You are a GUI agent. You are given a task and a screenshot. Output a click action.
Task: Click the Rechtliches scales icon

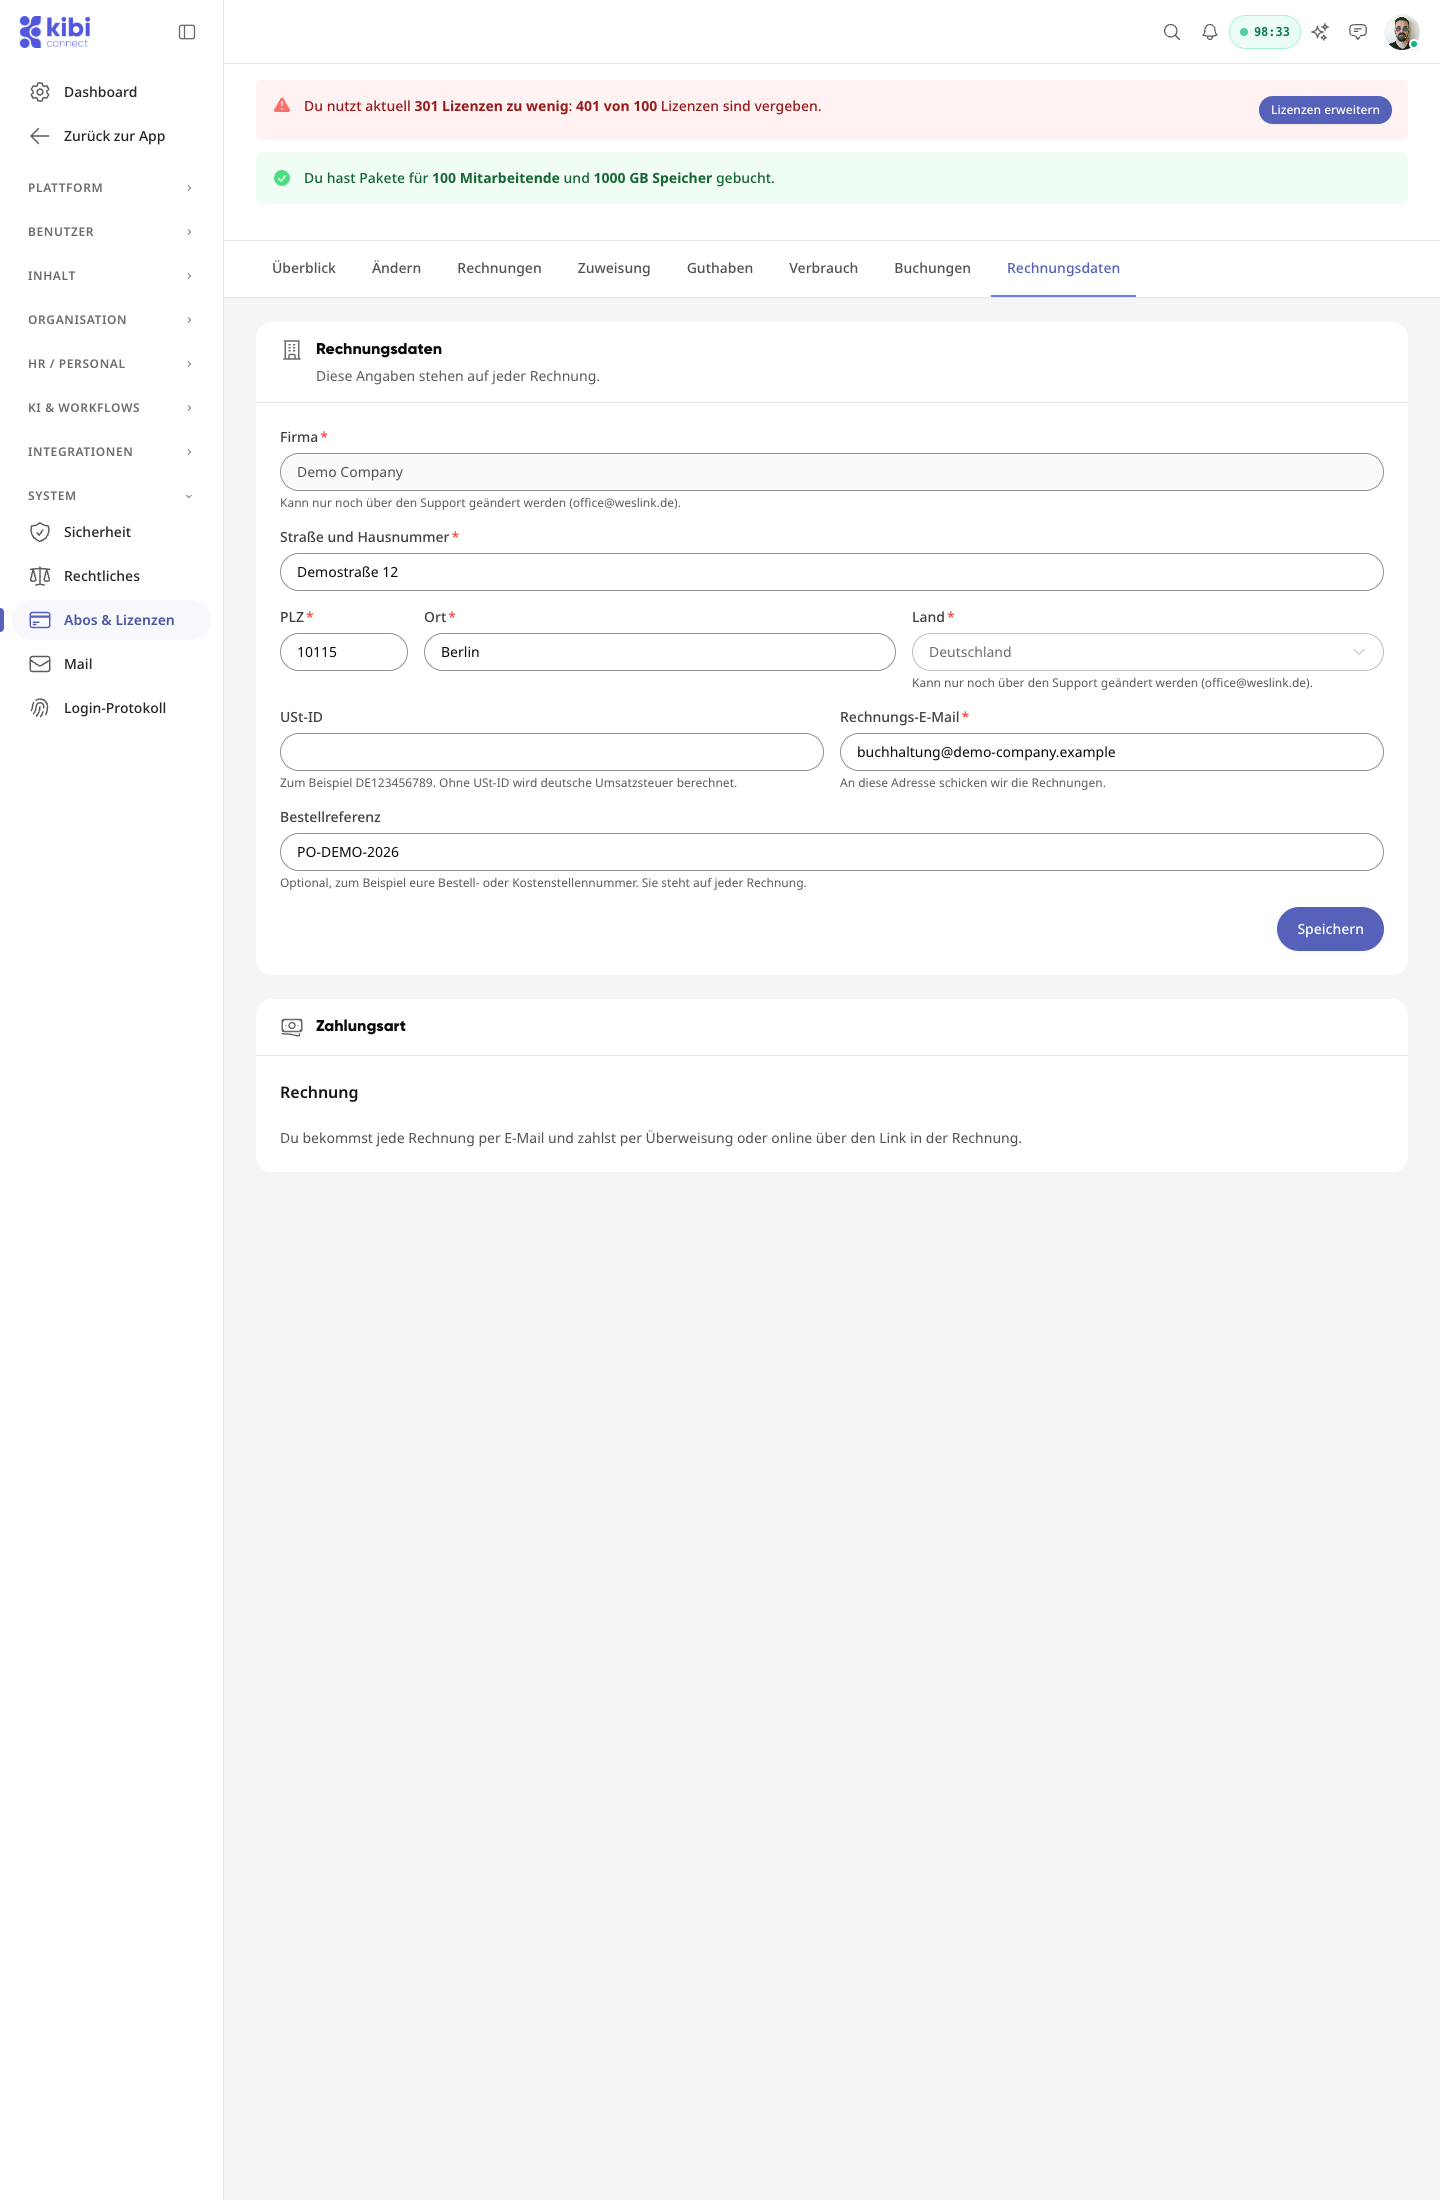40,576
